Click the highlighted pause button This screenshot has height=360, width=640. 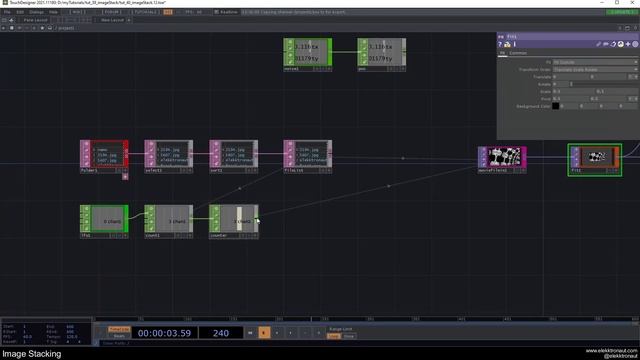tap(264, 333)
